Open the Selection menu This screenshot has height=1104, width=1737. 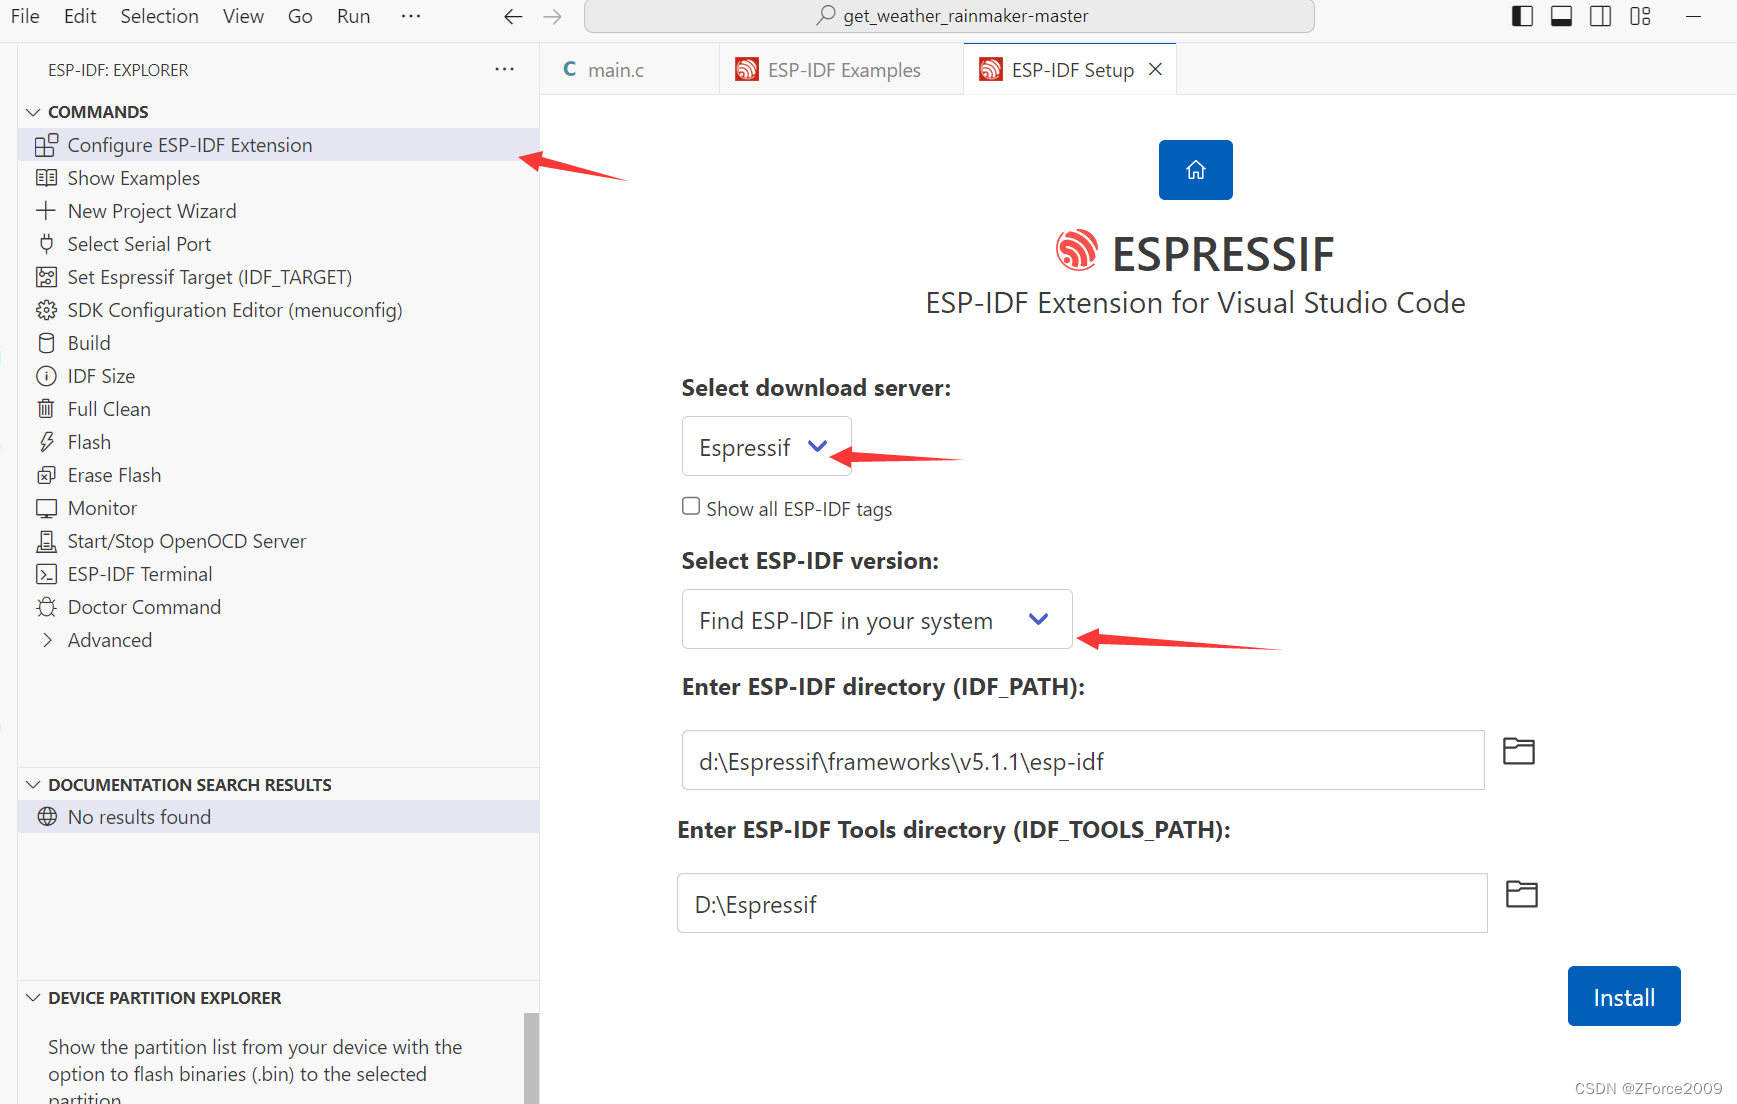159,16
